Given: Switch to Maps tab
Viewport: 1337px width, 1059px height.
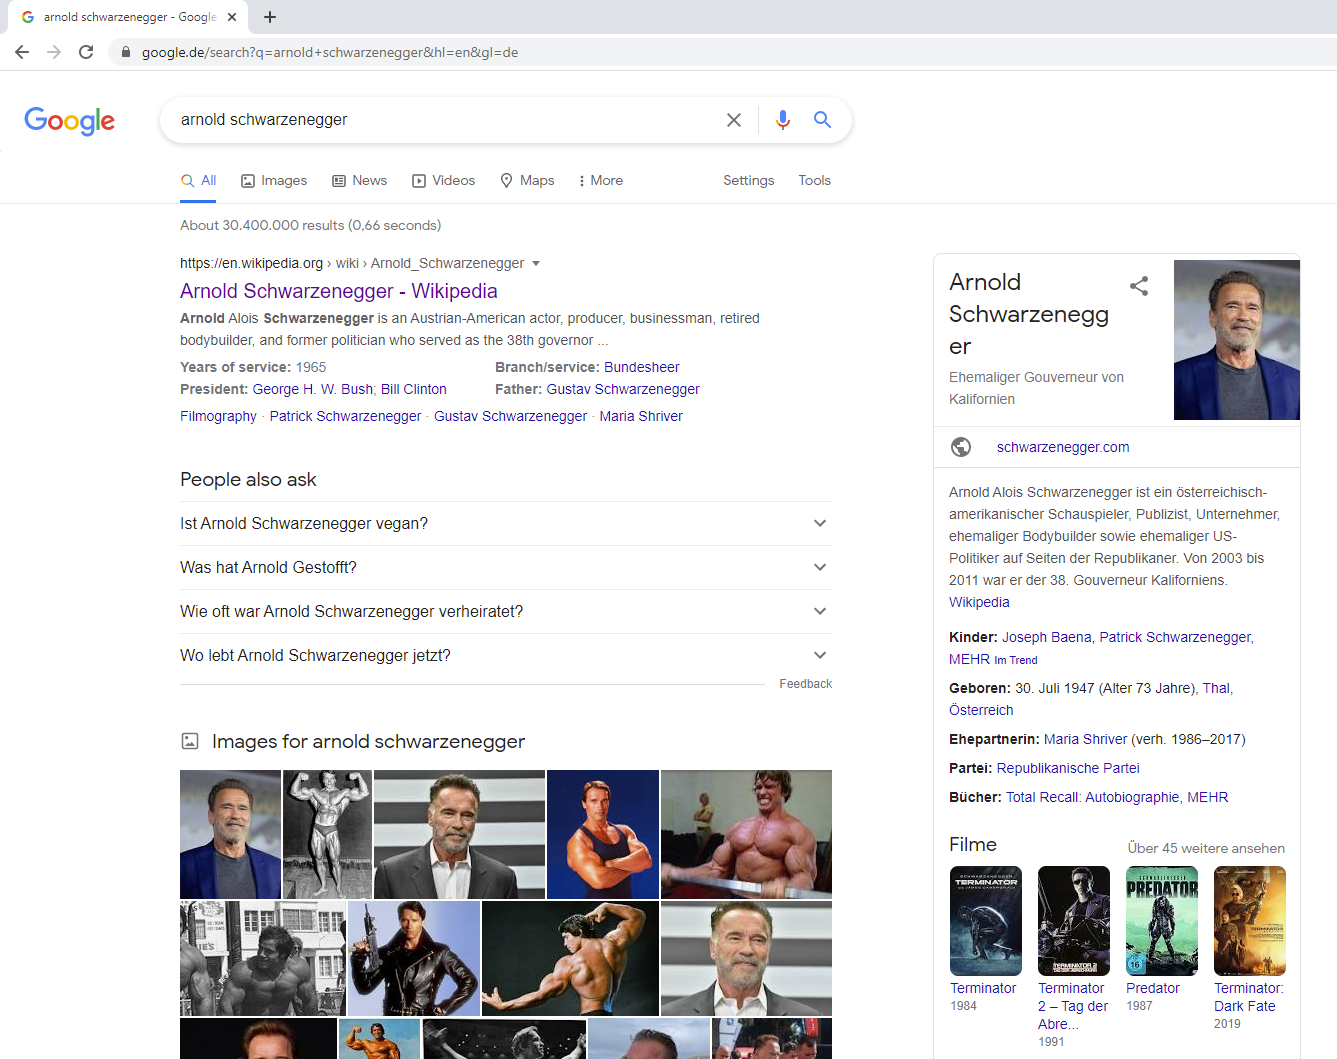Looking at the screenshot, I should point(527,180).
